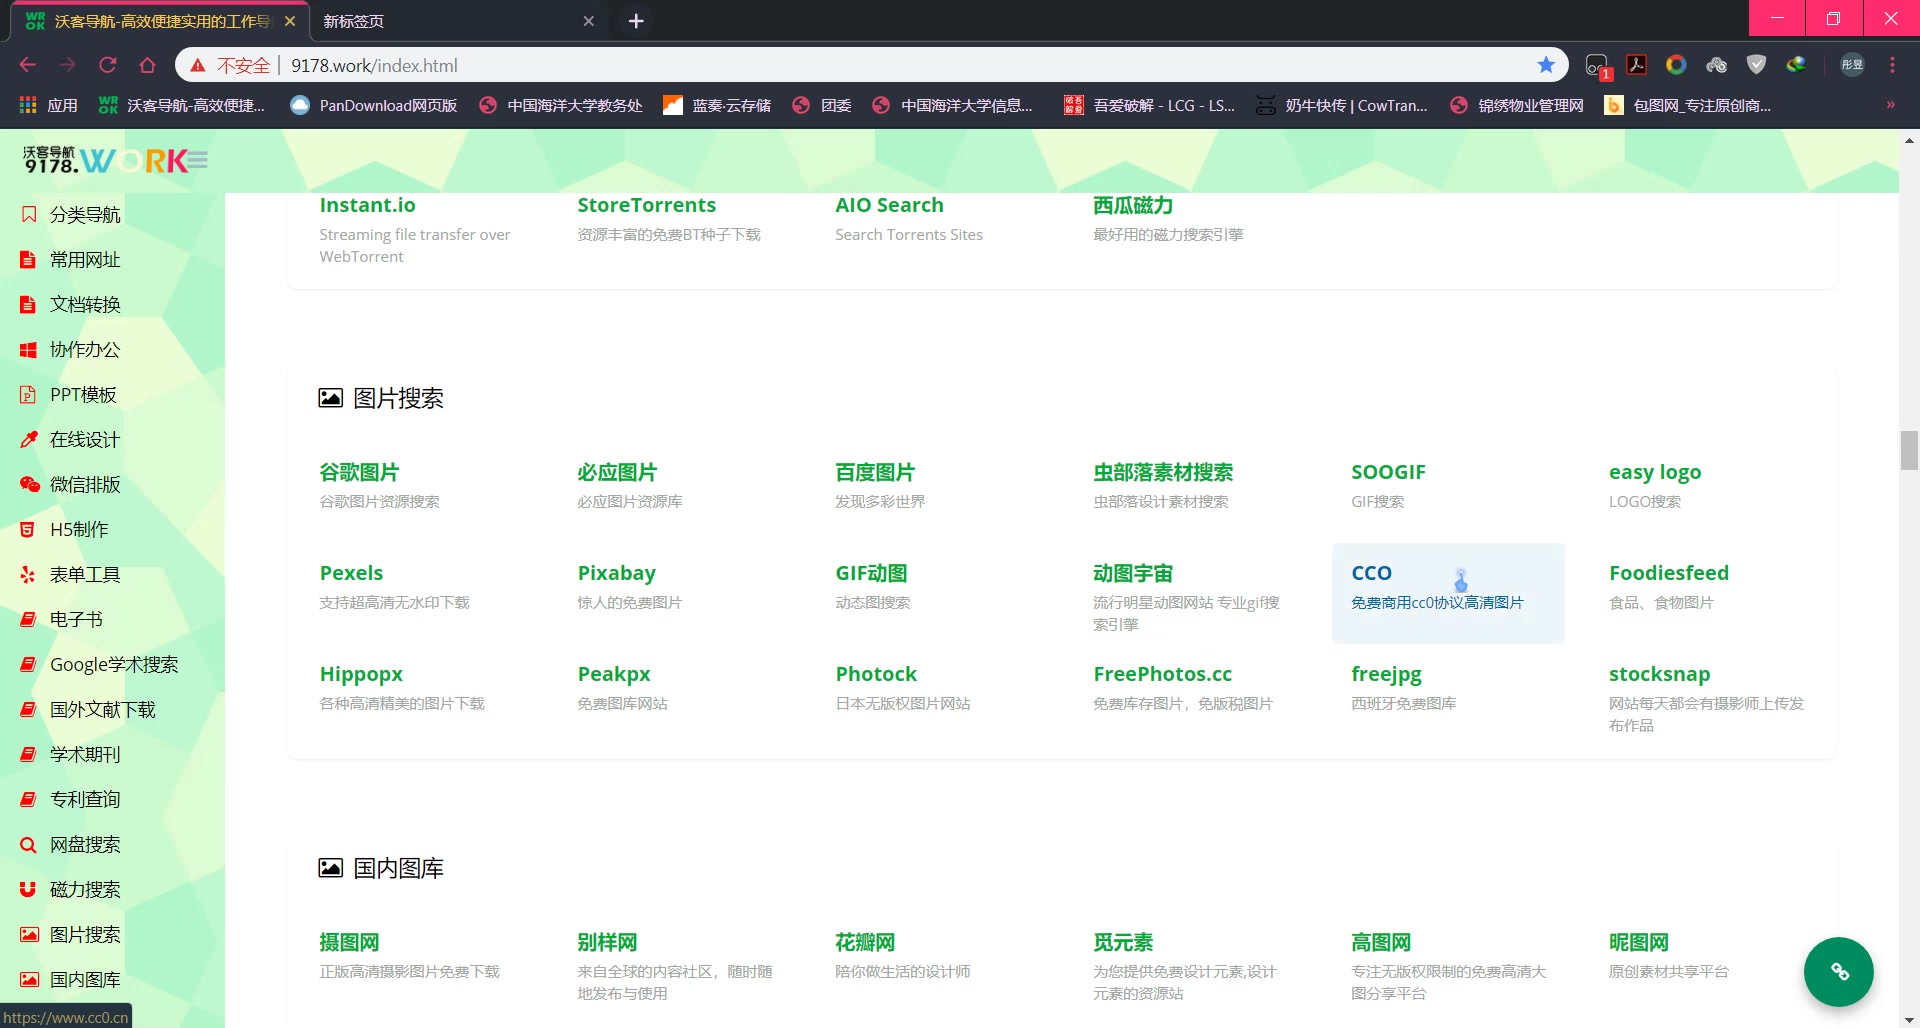Open new tab with plus button
The image size is (1920, 1028).
coord(636,21)
